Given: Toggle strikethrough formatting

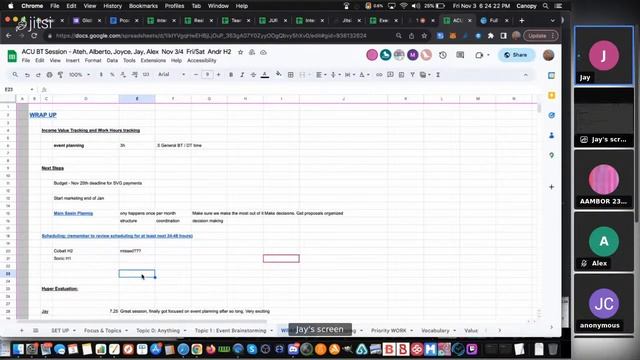Looking at the screenshot, I should [253, 75].
